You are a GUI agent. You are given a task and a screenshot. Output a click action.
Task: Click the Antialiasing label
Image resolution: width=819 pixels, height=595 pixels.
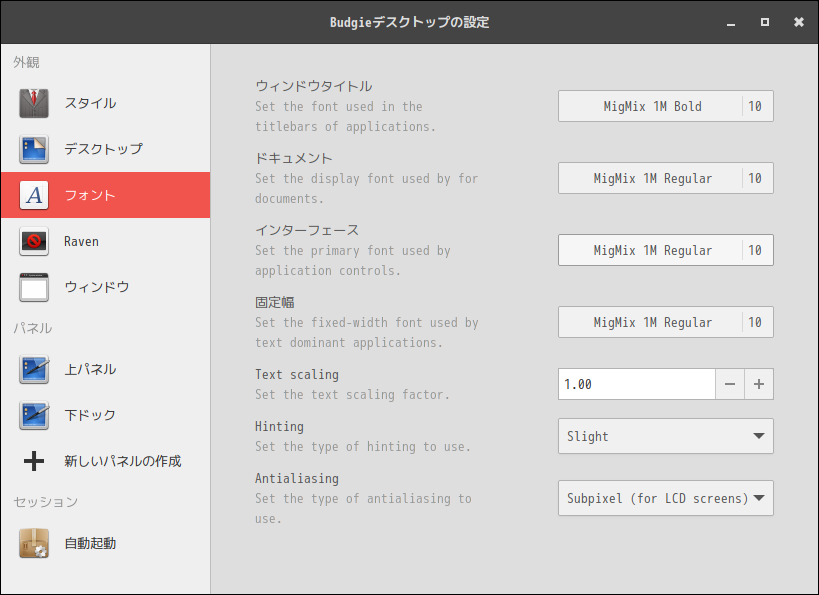297,479
